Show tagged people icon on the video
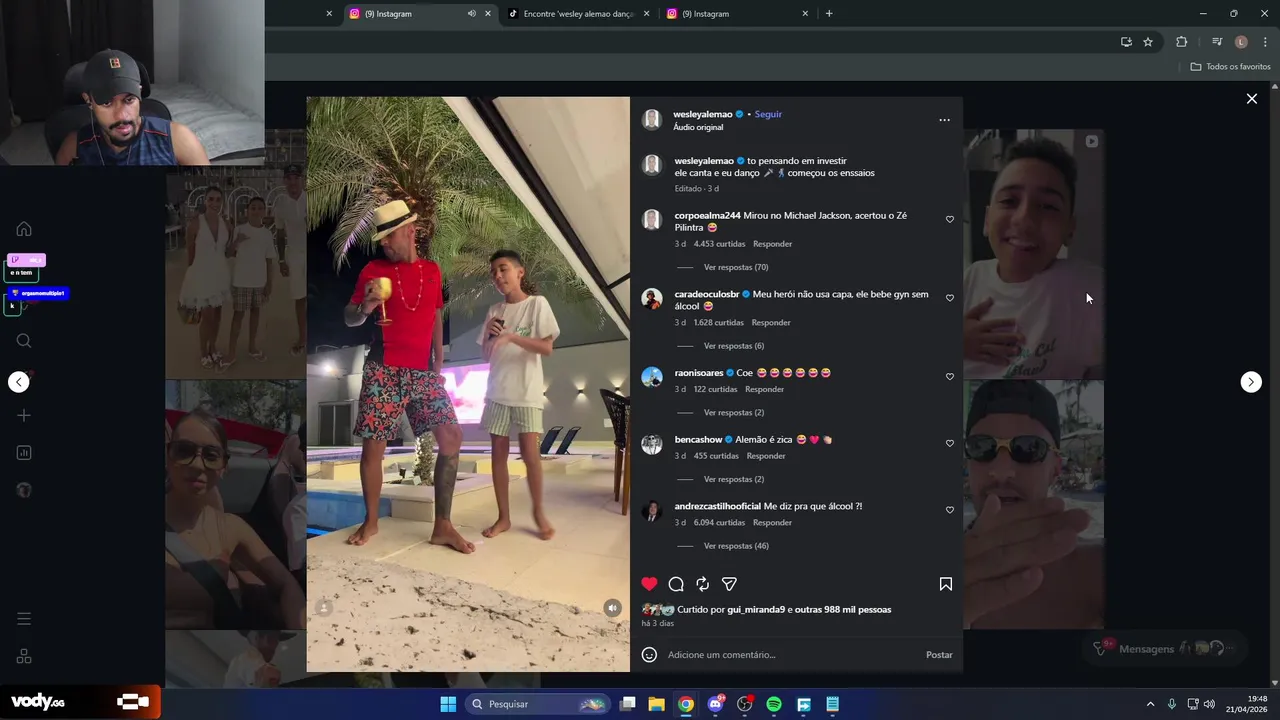The image size is (1280, 720). 324,608
